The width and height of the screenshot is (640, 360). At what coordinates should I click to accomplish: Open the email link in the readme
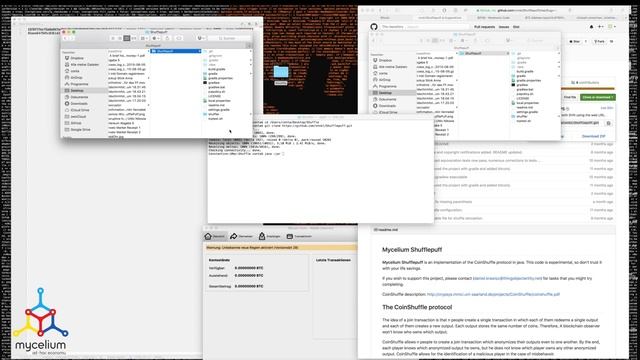coord(507,278)
